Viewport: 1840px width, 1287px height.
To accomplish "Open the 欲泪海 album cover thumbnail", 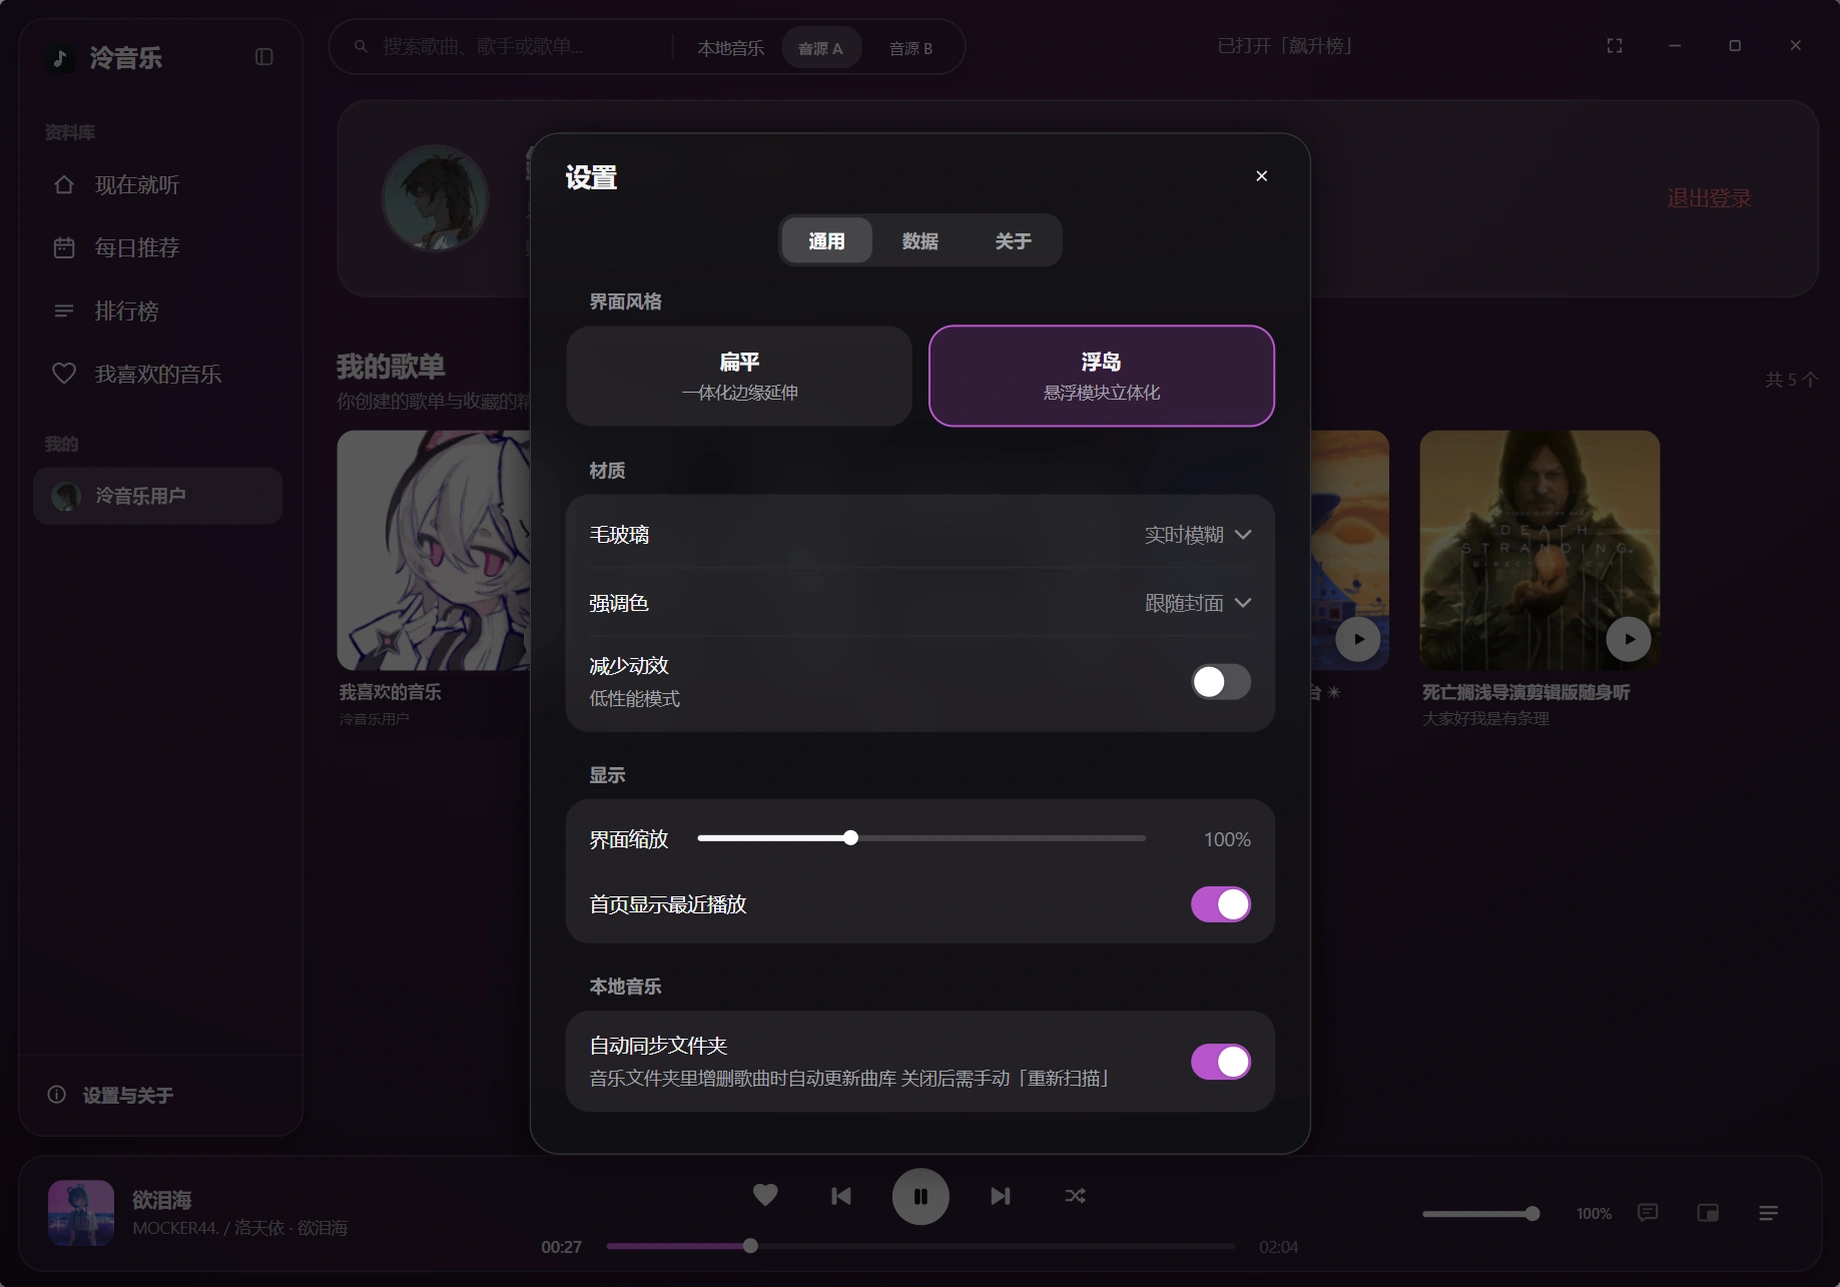I will (x=81, y=1212).
